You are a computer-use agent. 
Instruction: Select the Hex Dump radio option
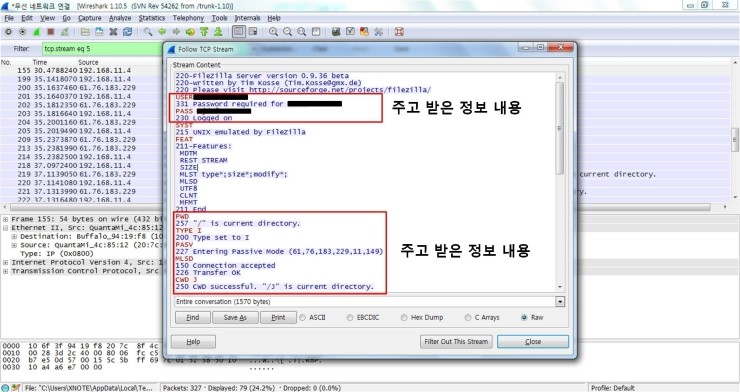click(x=404, y=317)
